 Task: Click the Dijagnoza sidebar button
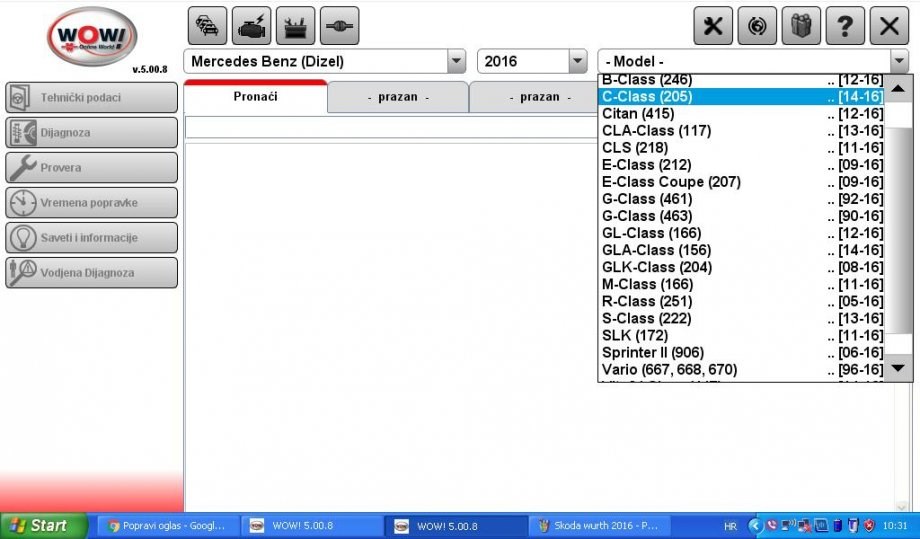92,132
